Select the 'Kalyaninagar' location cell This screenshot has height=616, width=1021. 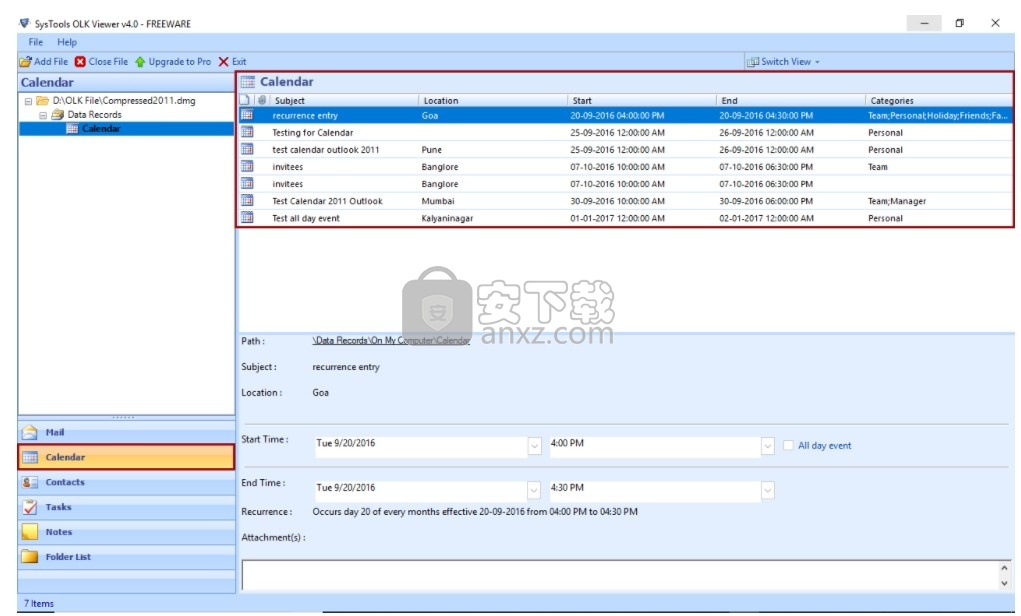(447, 218)
